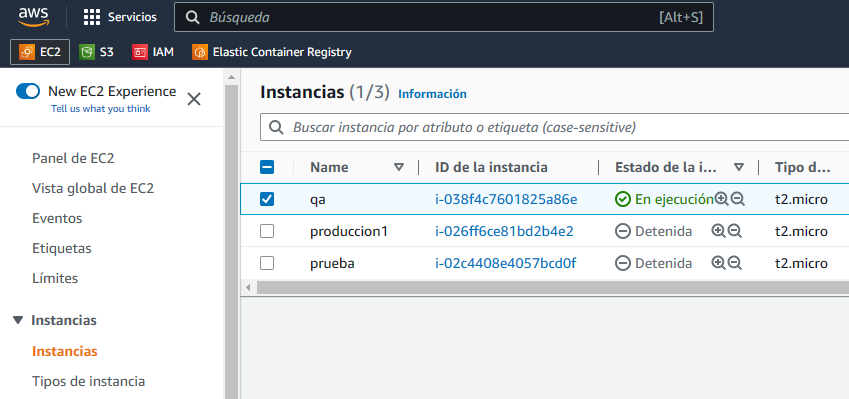The image size is (849, 399).
Task: Click the Información link
Action: point(432,94)
